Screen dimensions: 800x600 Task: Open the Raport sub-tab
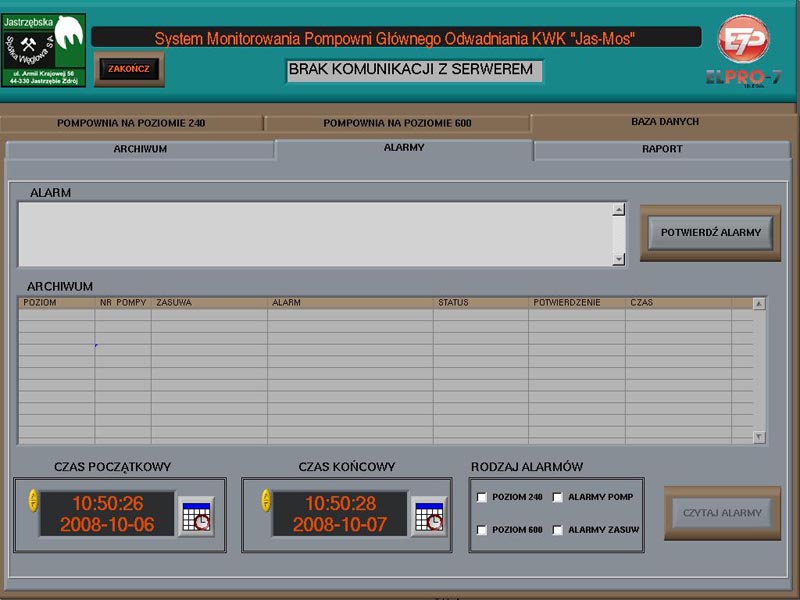click(662, 149)
